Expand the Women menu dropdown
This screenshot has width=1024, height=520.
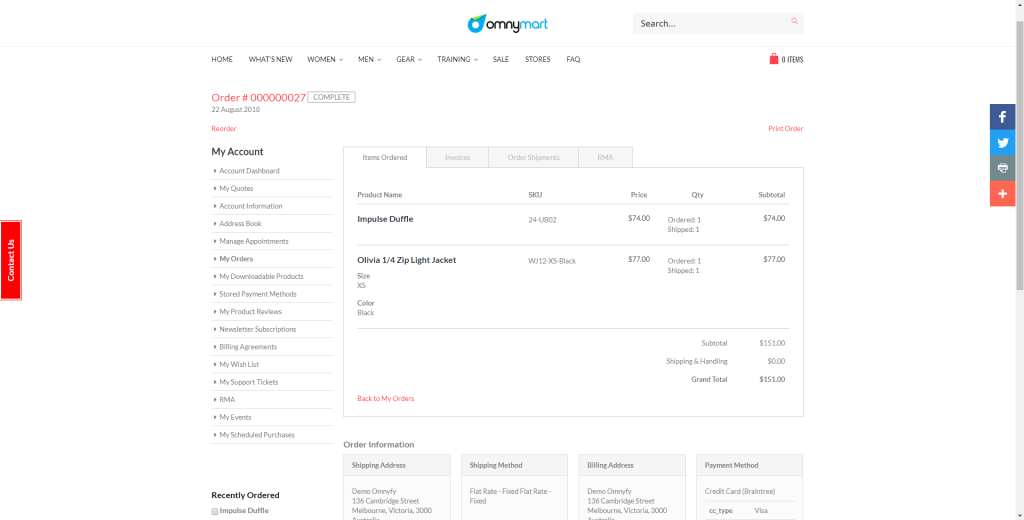(x=325, y=59)
